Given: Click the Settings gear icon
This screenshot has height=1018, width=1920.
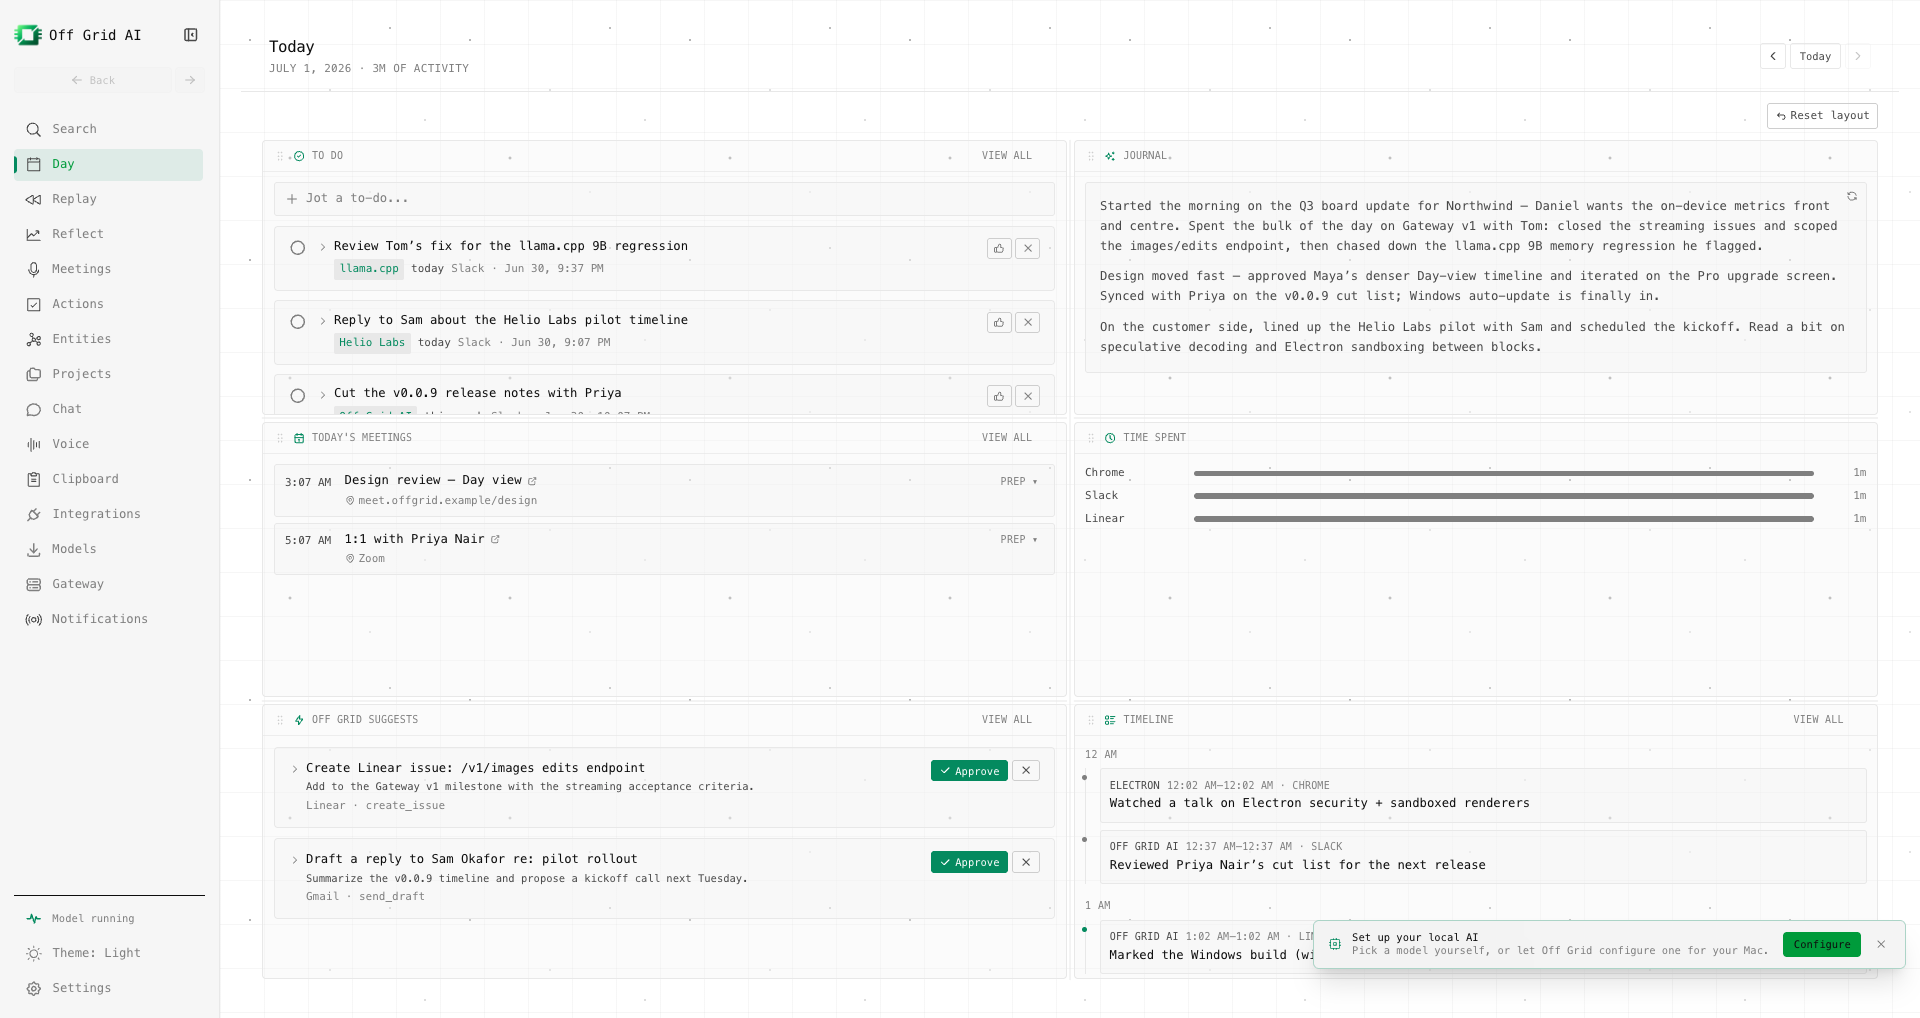Looking at the screenshot, I should [34, 988].
